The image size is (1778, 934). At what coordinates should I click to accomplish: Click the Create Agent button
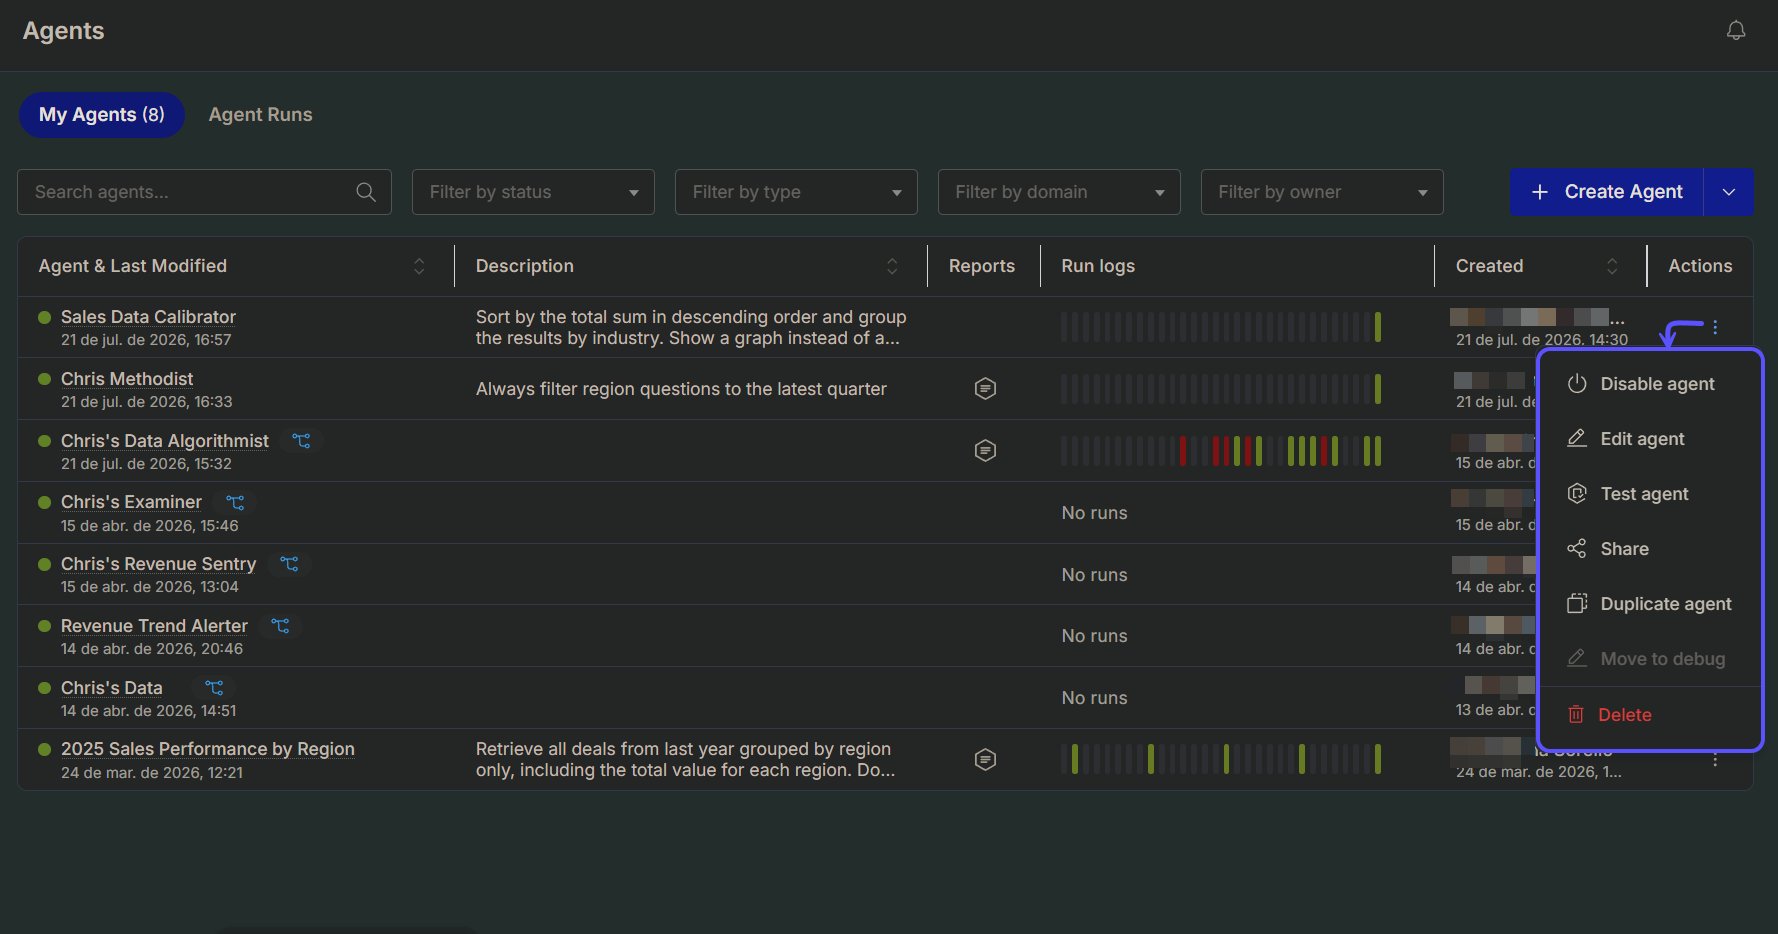pos(1607,192)
